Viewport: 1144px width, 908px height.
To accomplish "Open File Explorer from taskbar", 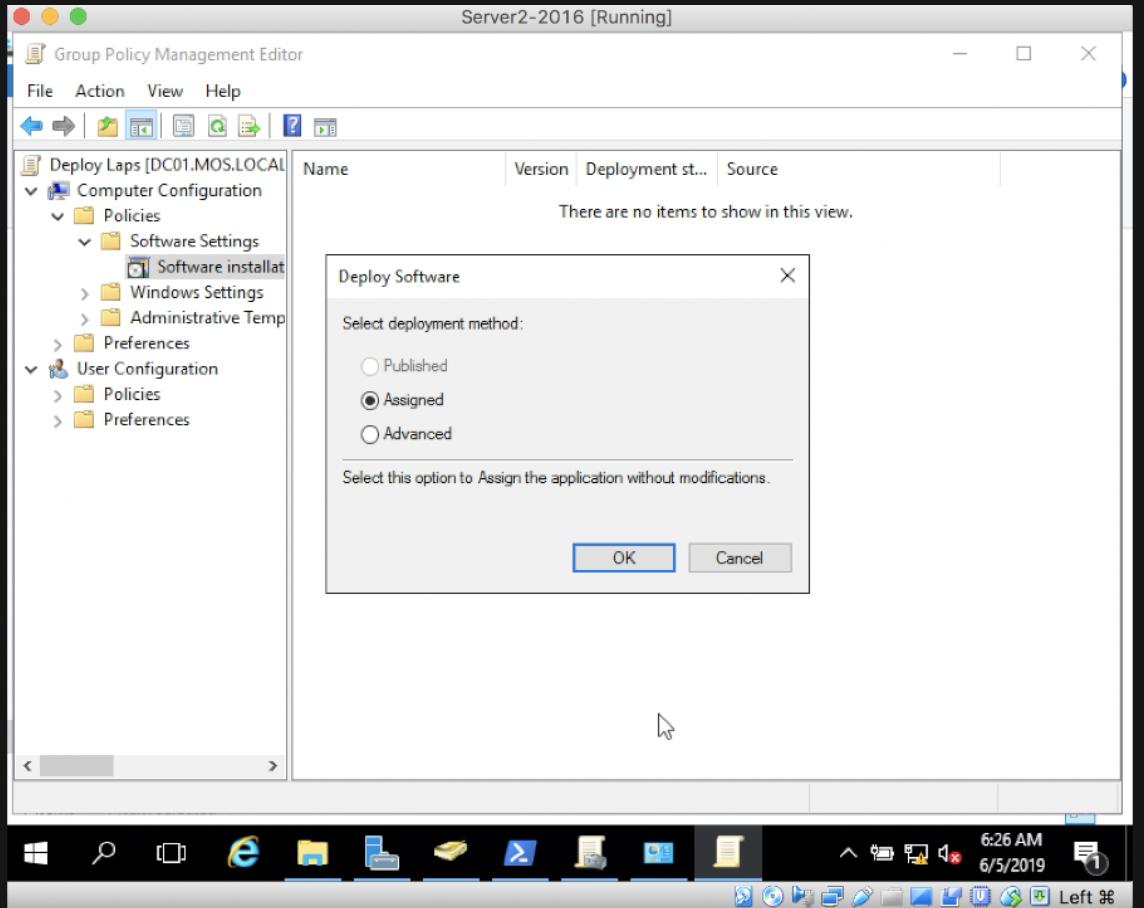I will click(x=312, y=852).
